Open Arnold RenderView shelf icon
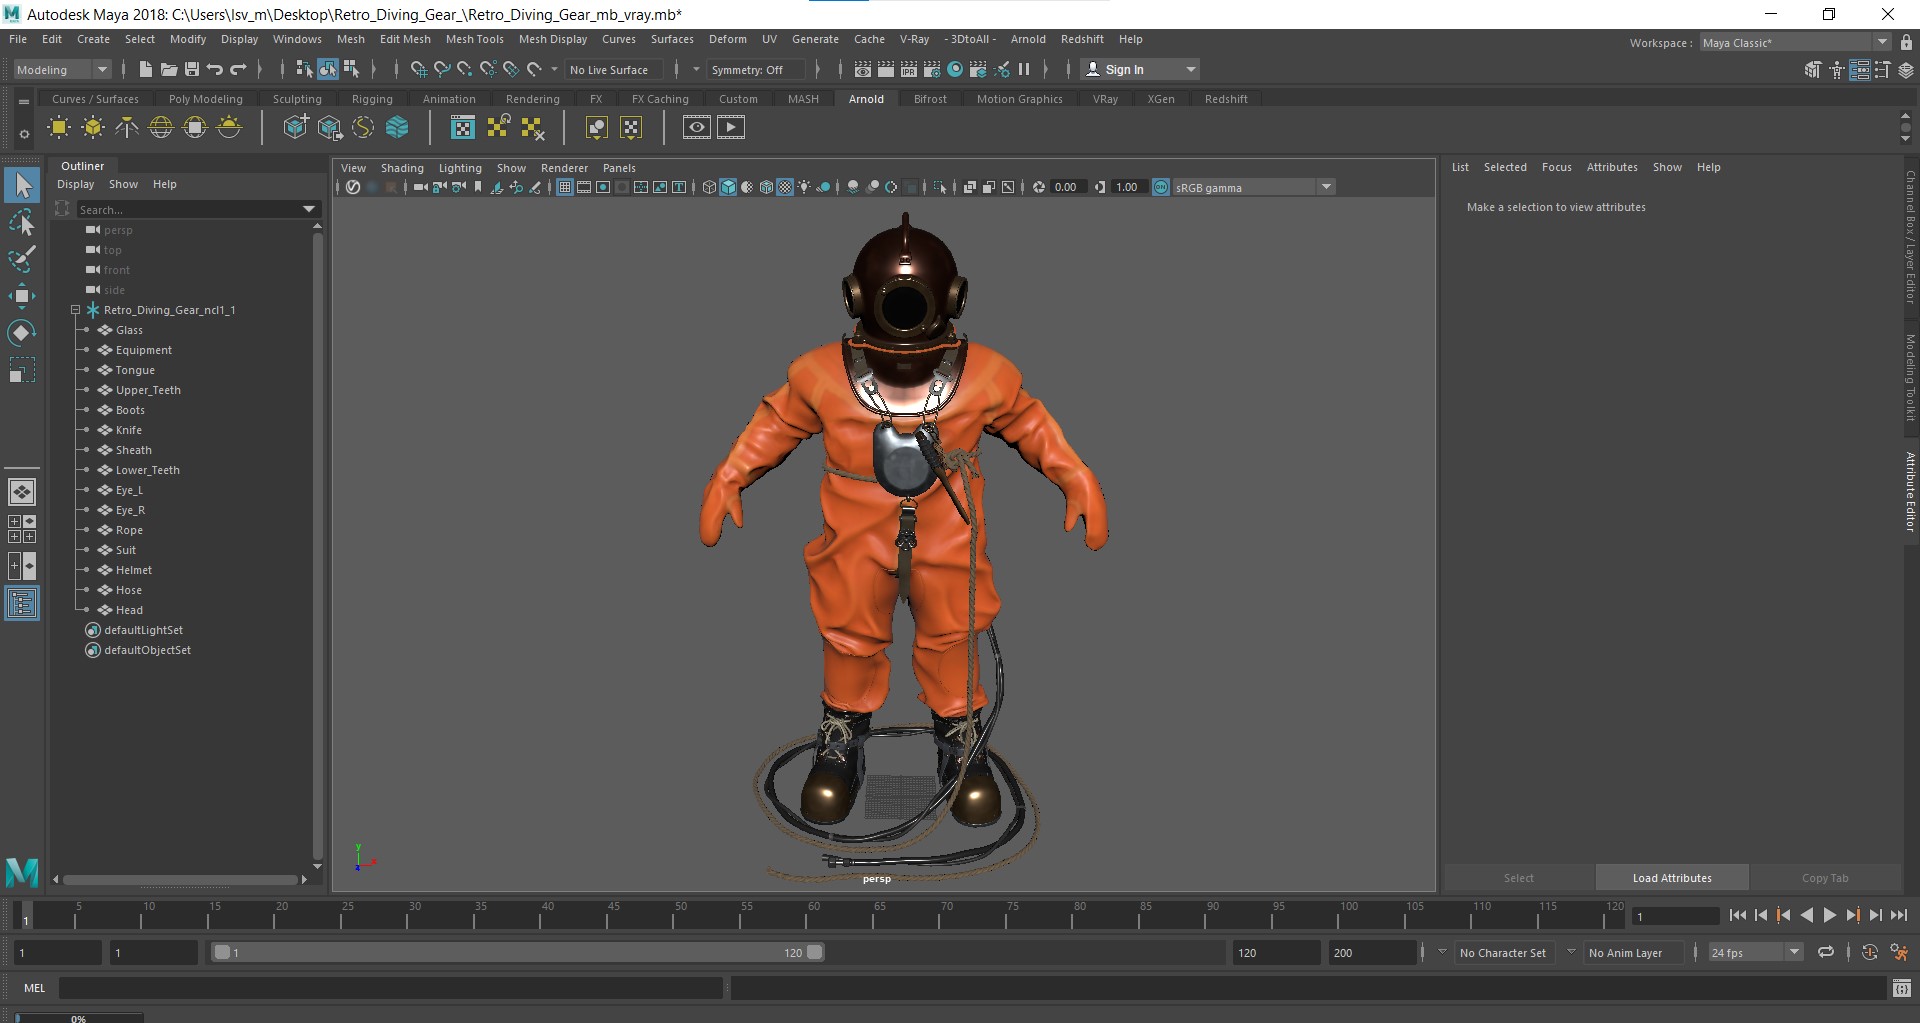The width and height of the screenshot is (1920, 1023). (697, 127)
